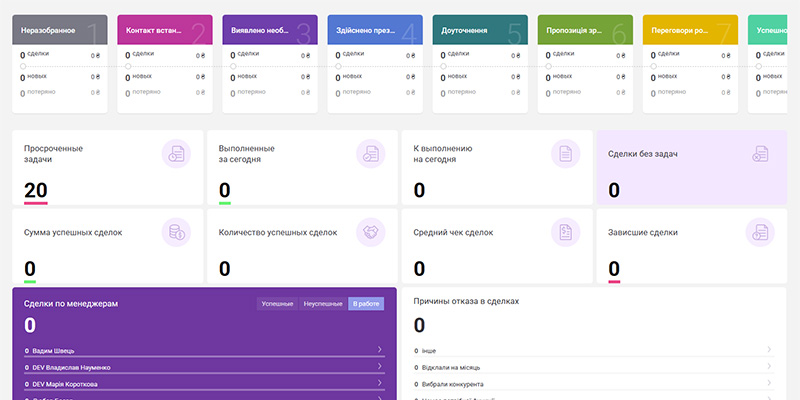The image size is (800, 400).
Task: Click the Выполненные за сегодня checkmark icon
Action: [370, 154]
